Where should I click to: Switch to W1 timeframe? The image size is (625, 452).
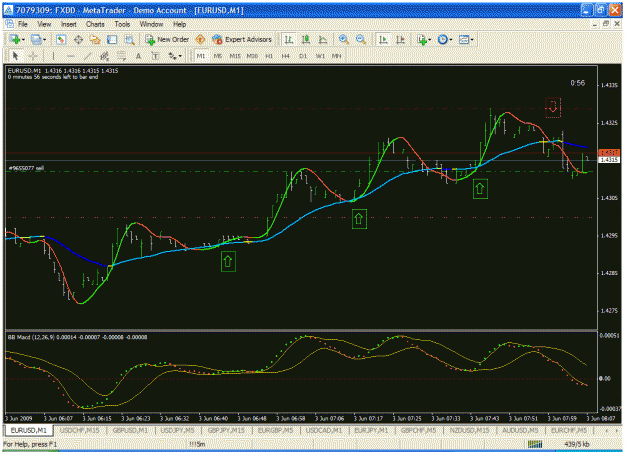point(320,56)
